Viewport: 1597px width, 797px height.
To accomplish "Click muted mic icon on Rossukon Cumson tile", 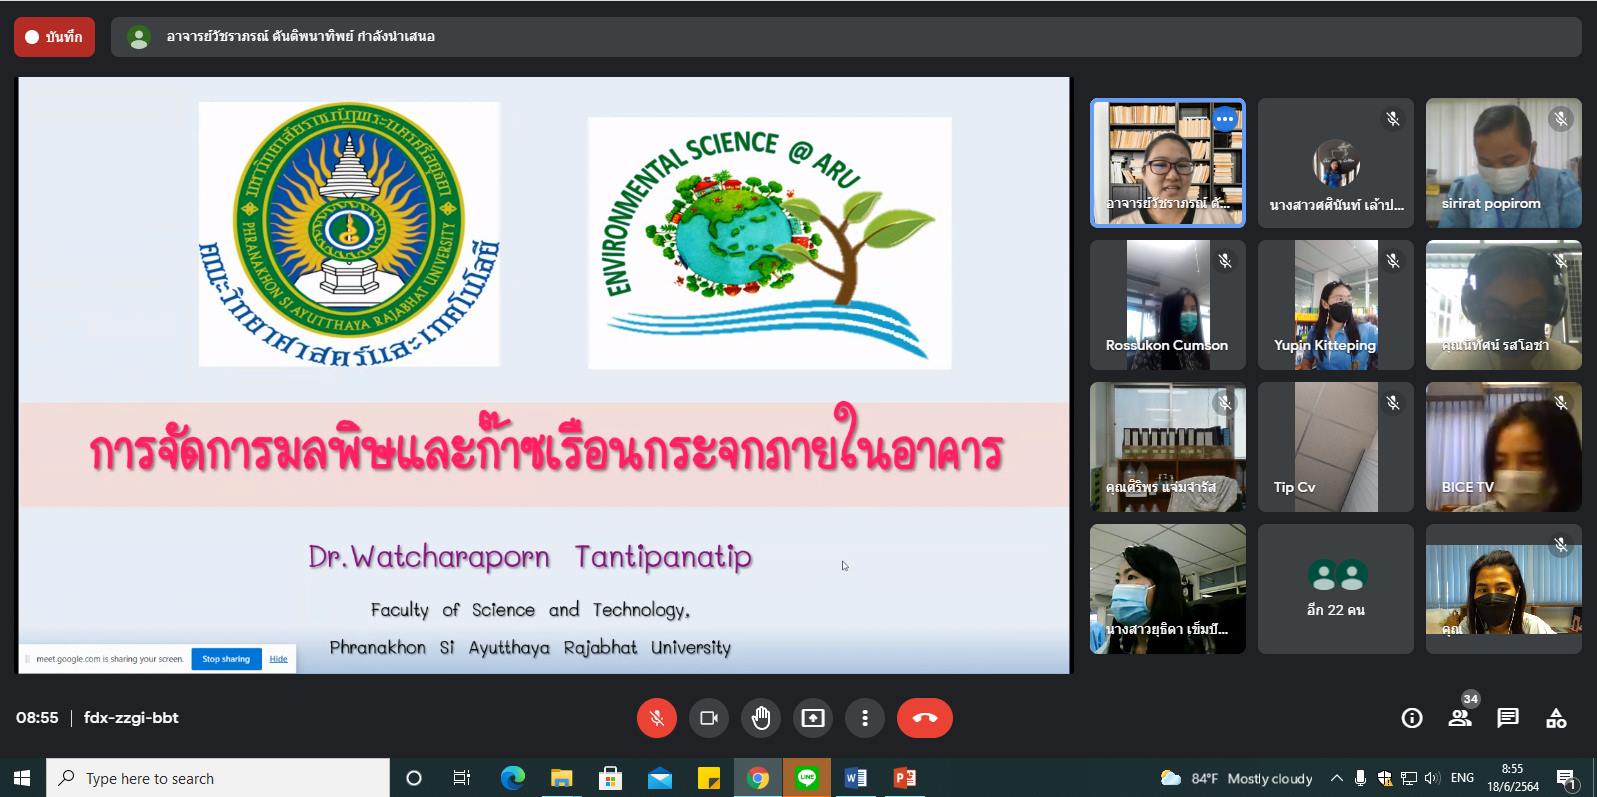I will [1225, 261].
